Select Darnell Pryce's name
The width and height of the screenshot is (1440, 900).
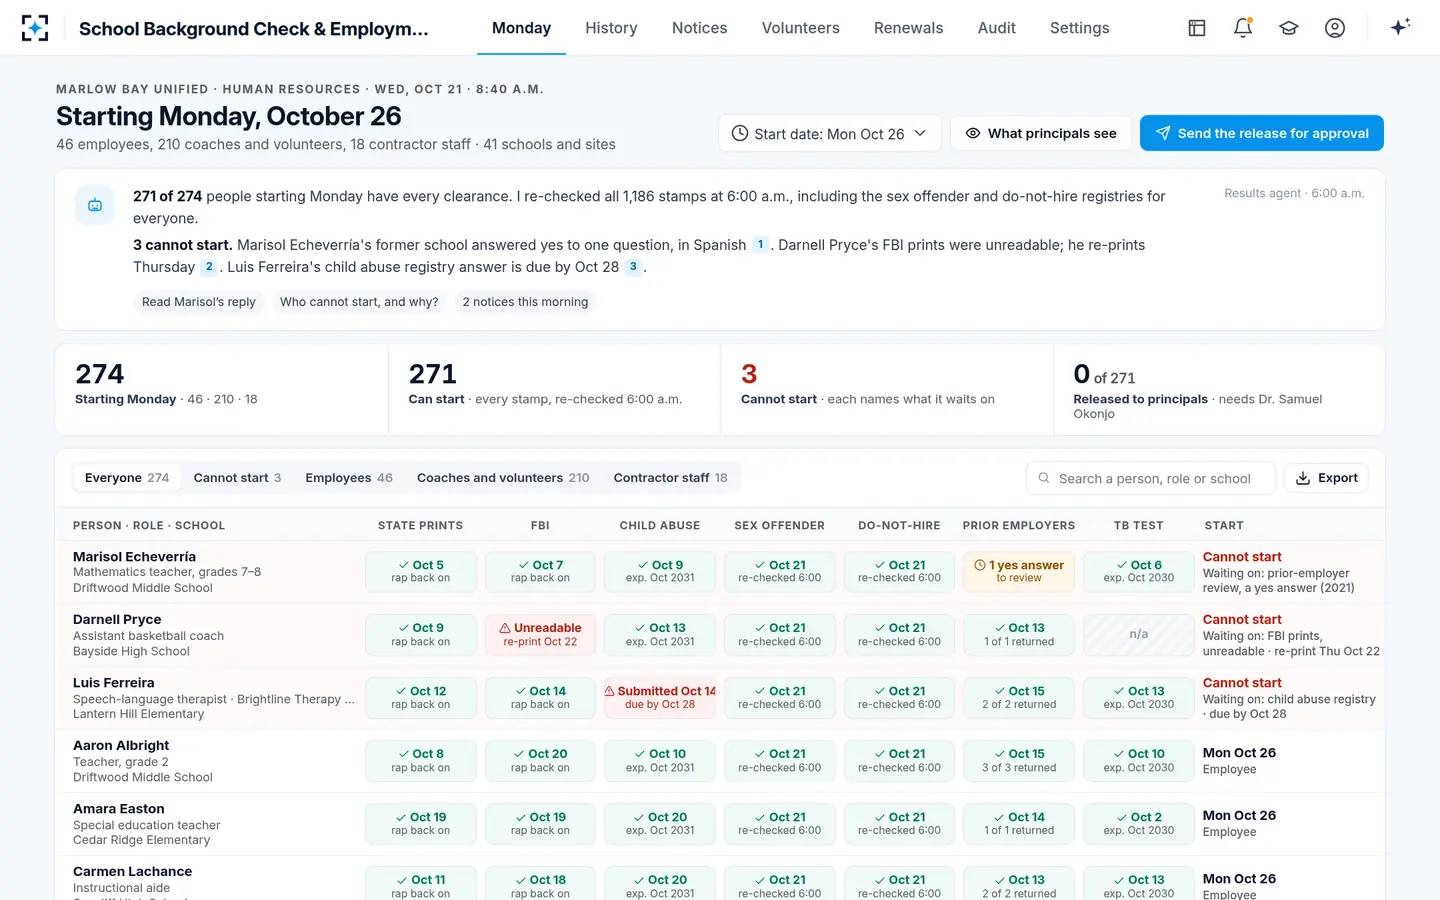pos(117,620)
